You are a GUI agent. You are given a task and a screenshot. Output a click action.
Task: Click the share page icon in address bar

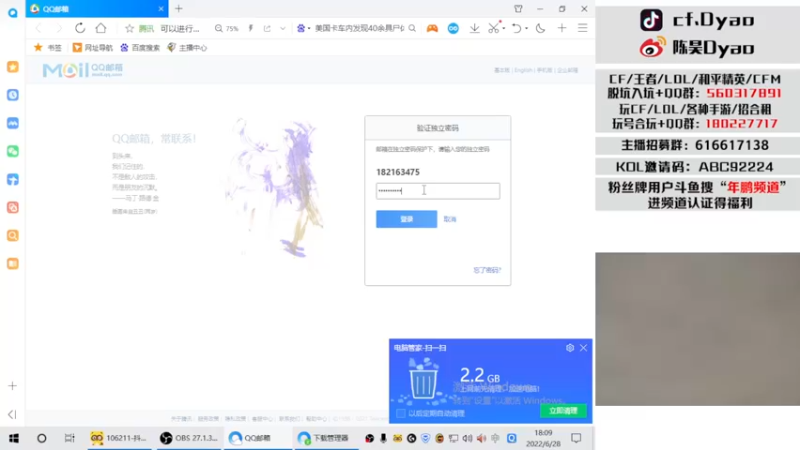(x=267, y=29)
